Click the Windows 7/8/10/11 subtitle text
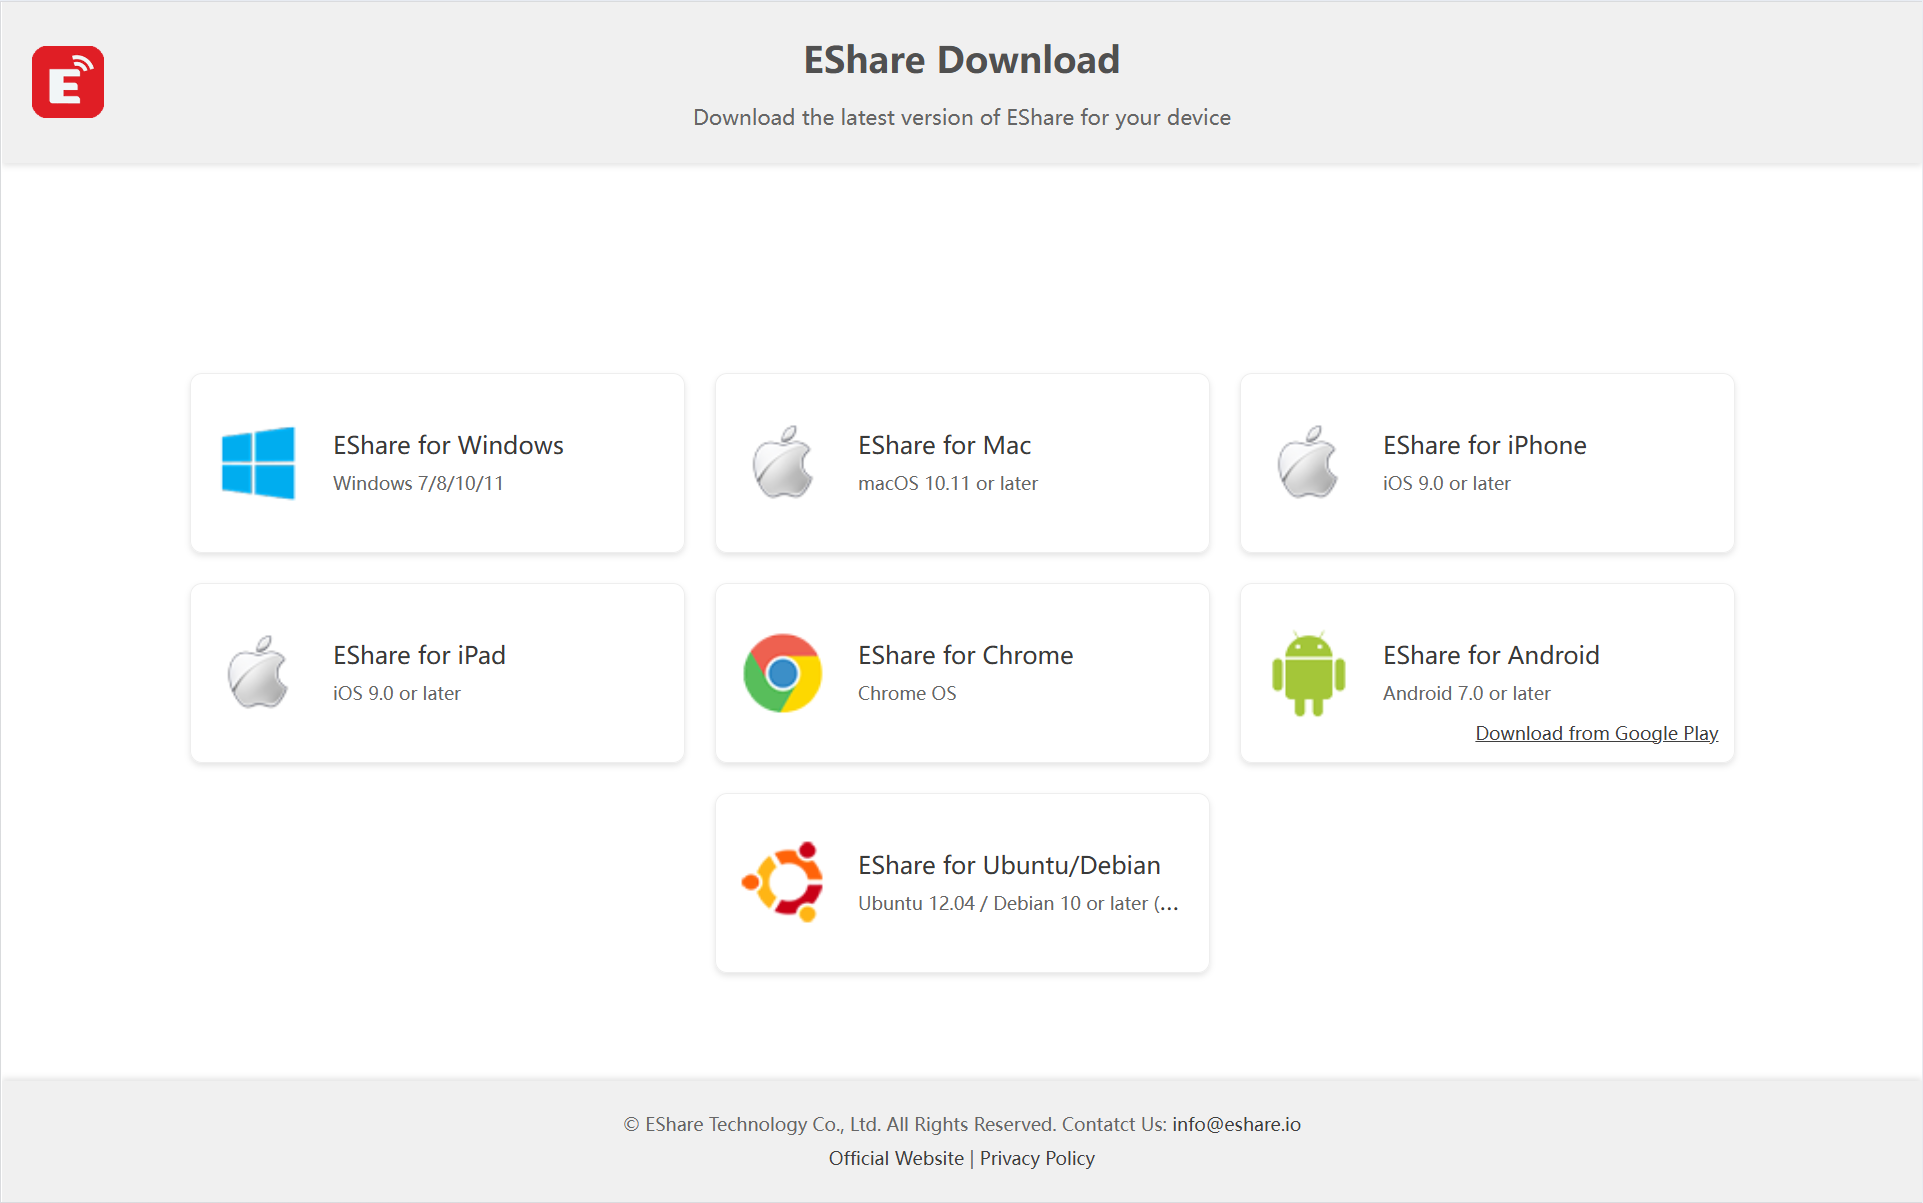Screen dimensions: 1923x1203 coord(418,483)
